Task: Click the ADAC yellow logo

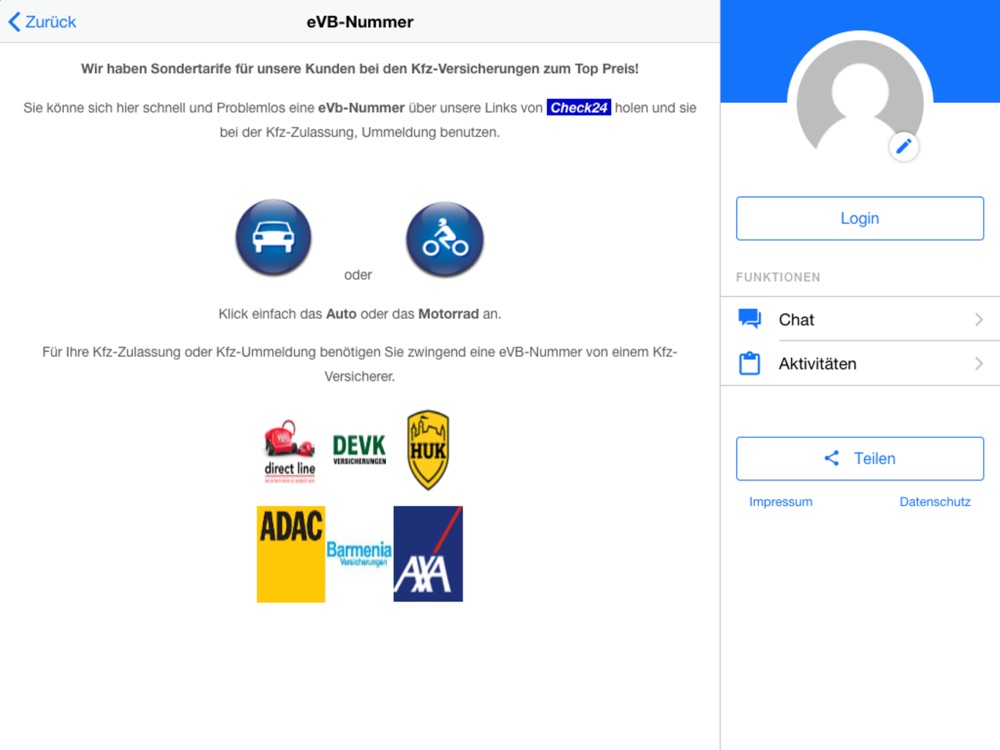Action: (x=291, y=554)
